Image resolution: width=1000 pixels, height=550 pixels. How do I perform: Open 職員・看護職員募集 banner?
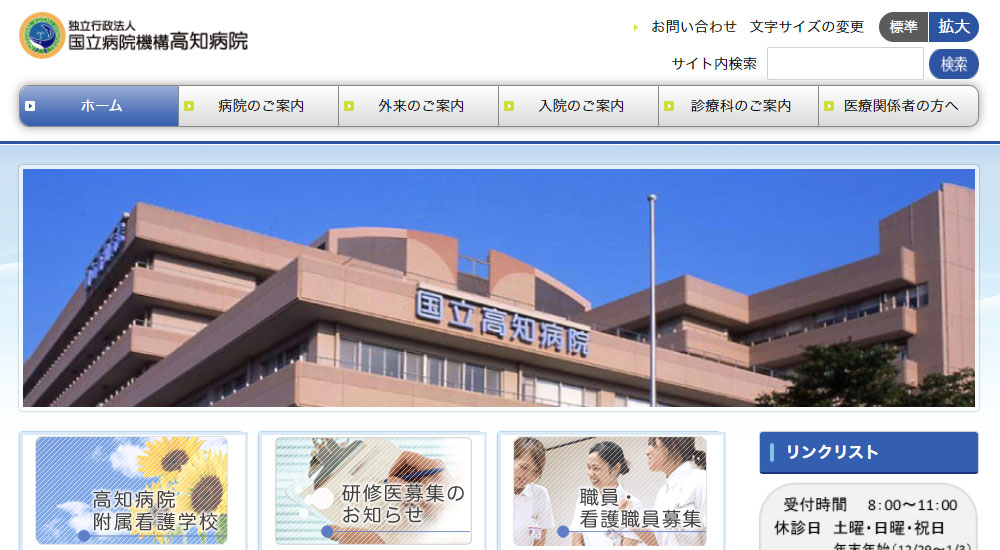(610, 491)
